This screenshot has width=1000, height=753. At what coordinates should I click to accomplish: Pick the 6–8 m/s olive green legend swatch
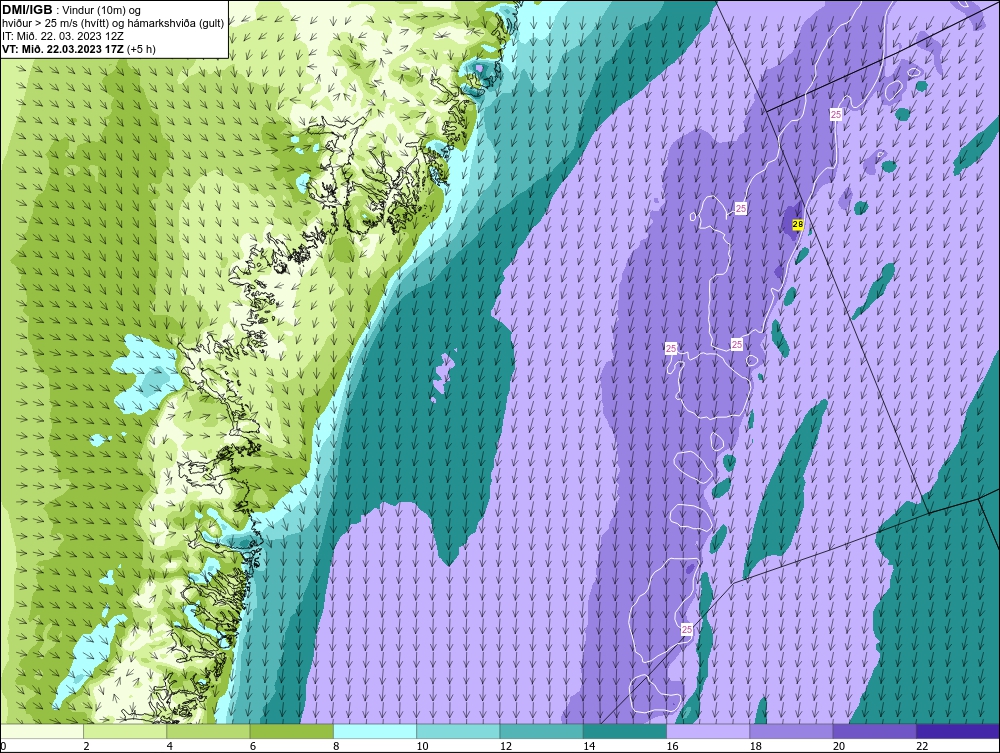pyautogui.click(x=291, y=731)
